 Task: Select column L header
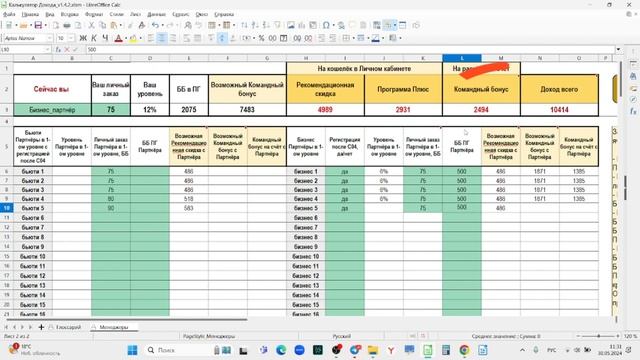coord(462,58)
